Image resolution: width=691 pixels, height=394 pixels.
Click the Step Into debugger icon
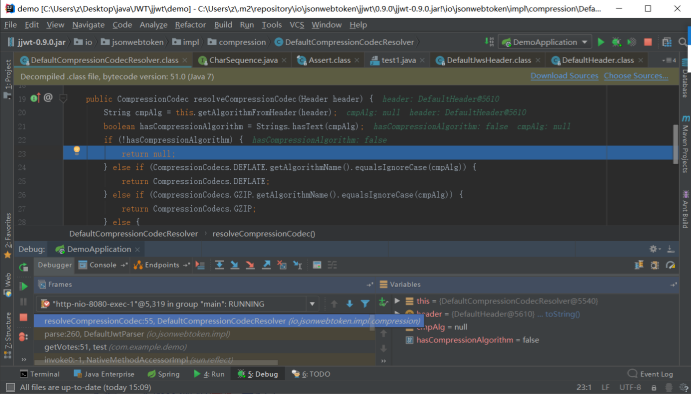[234, 265]
